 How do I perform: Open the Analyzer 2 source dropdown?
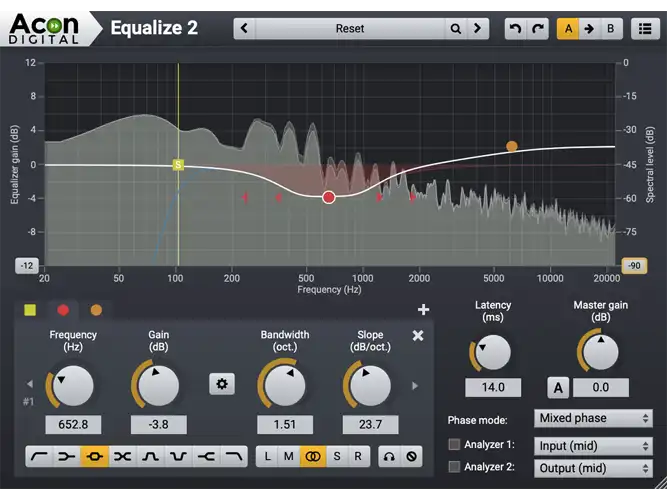coord(593,468)
